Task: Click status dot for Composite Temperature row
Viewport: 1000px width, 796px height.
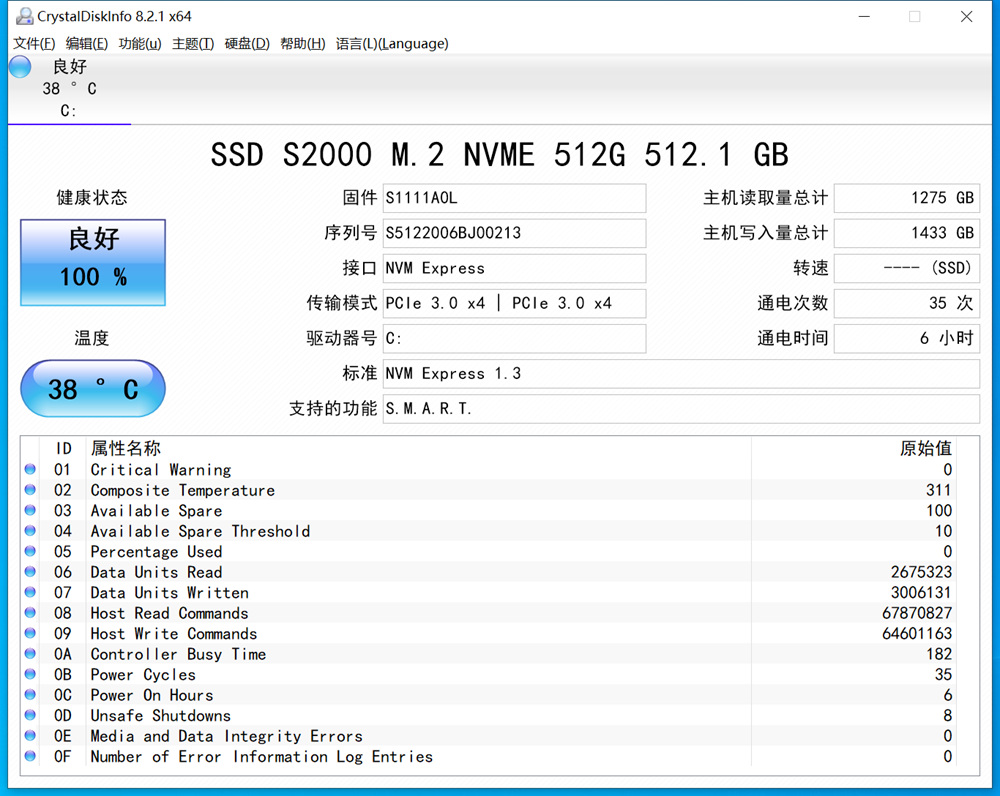Action: [30, 490]
